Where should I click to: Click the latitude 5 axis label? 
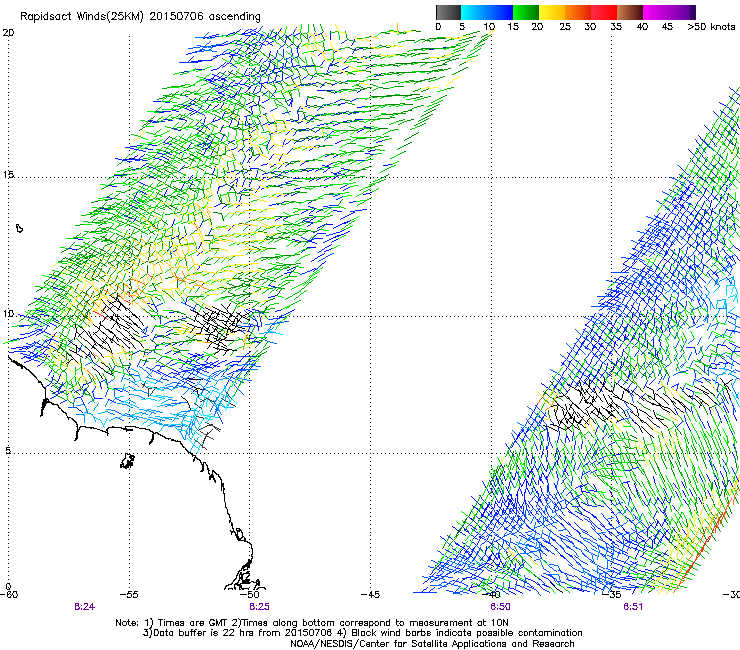point(8,451)
